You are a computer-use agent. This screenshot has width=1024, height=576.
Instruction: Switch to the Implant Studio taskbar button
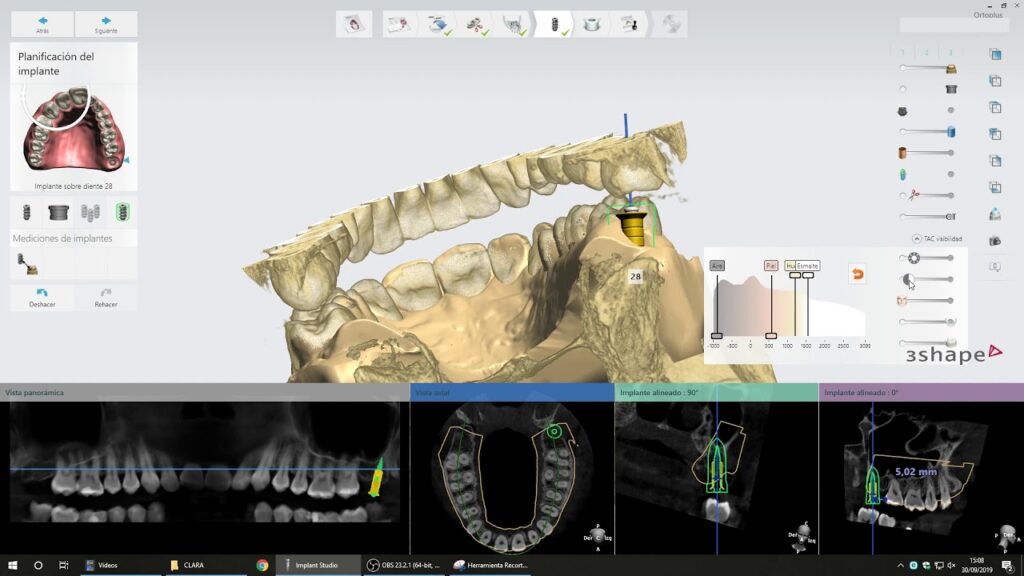pyautogui.click(x=317, y=566)
